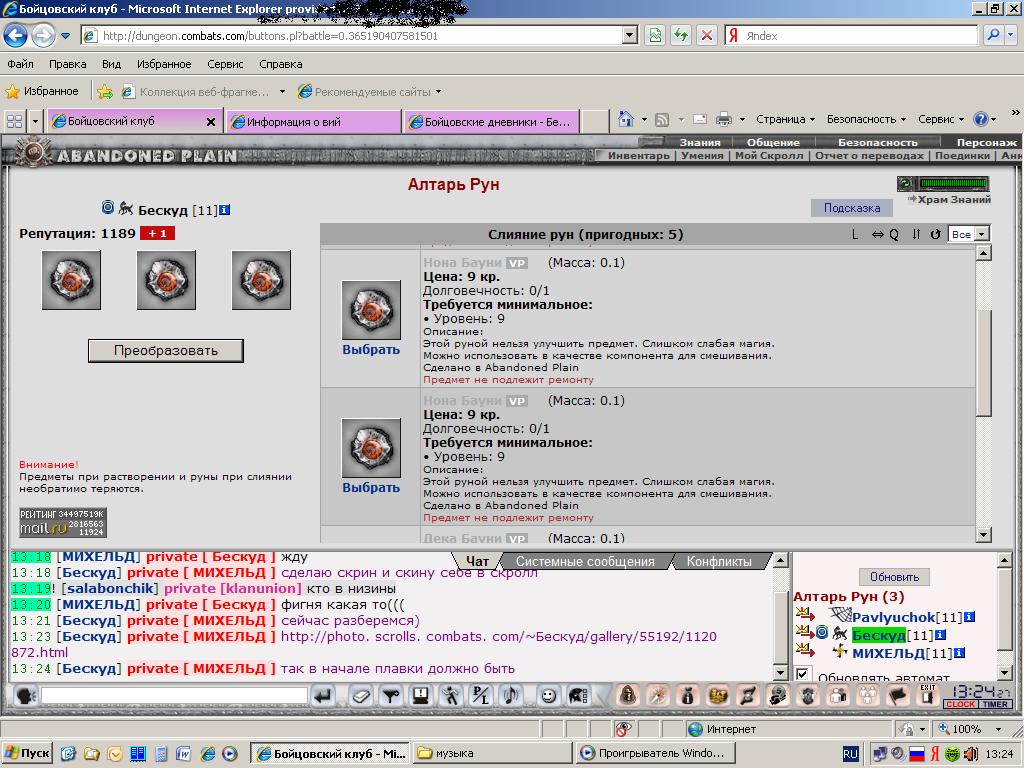Click the chat message input field
The width and height of the screenshot is (1024, 768).
[x=174, y=696]
